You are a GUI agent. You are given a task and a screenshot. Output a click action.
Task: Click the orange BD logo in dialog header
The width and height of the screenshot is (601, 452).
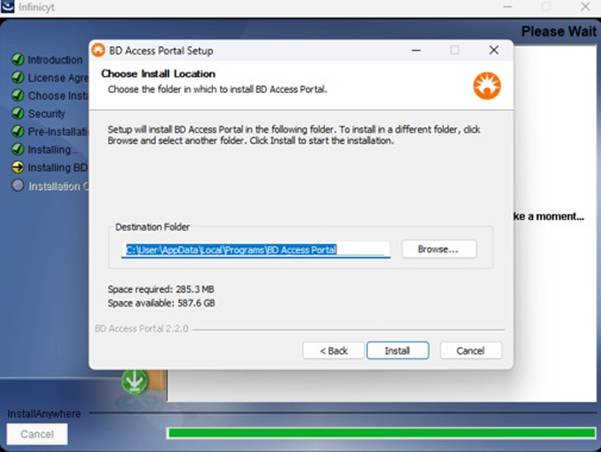pyautogui.click(x=486, y=85)
